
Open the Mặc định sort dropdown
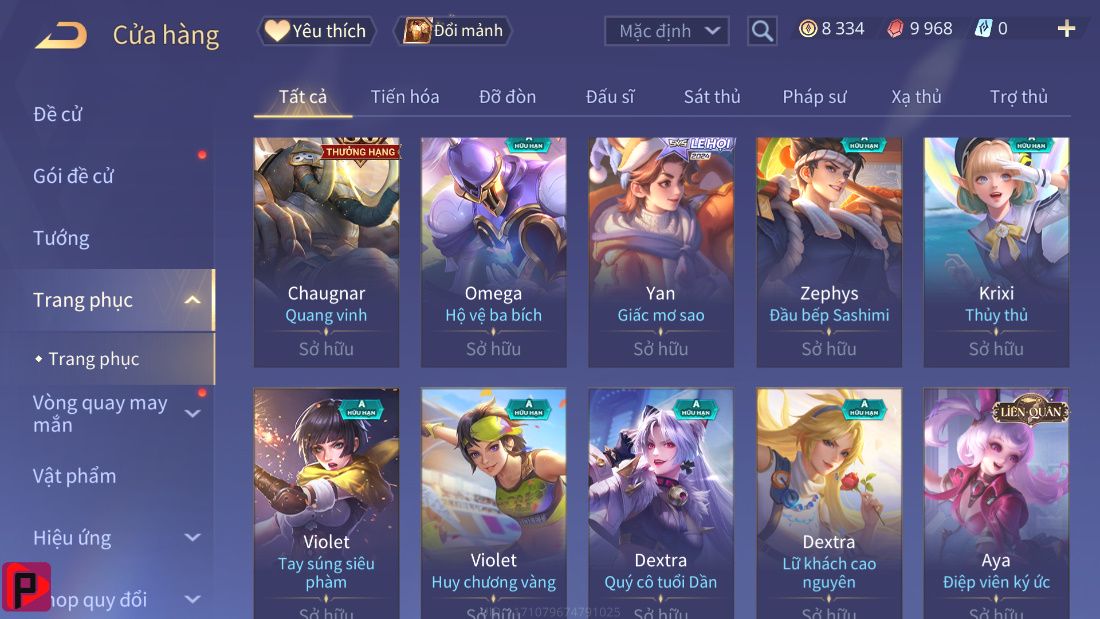[x=666, y=31]
